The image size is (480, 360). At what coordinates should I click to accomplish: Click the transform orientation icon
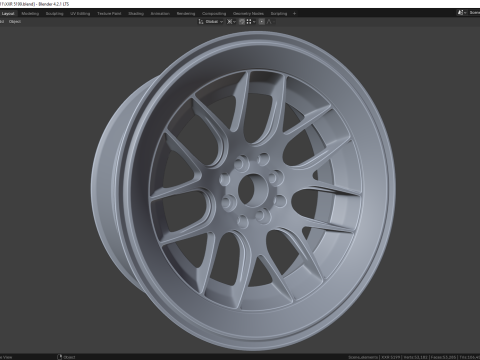pyautogui.click(x=201, y=21)
